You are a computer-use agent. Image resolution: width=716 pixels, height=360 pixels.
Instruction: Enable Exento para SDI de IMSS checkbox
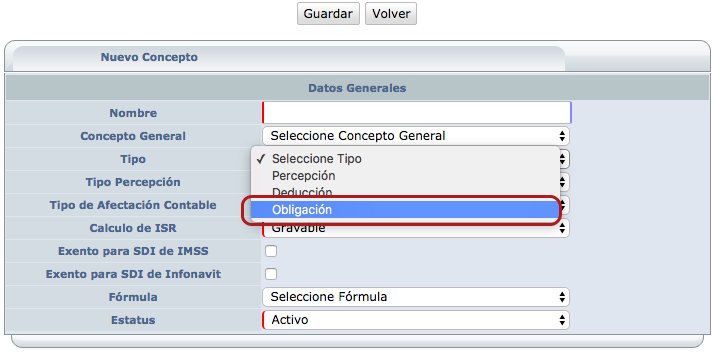(x=271, y=251)
